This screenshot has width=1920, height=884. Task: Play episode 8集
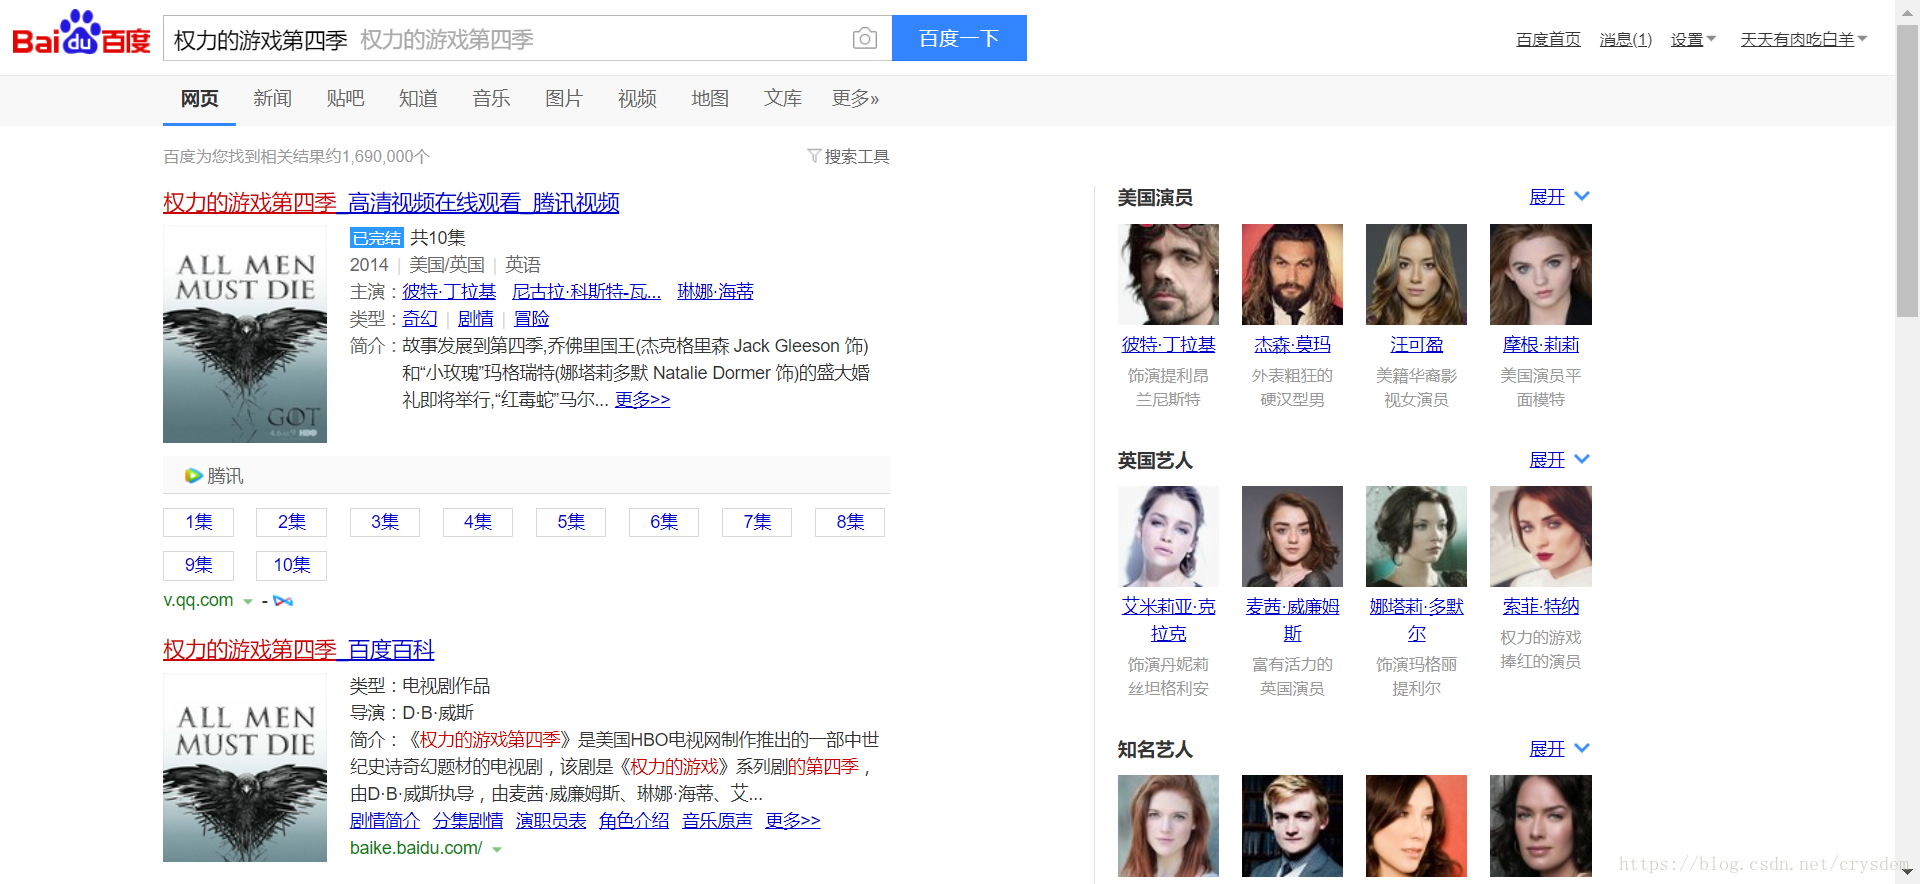click(850, 522)
